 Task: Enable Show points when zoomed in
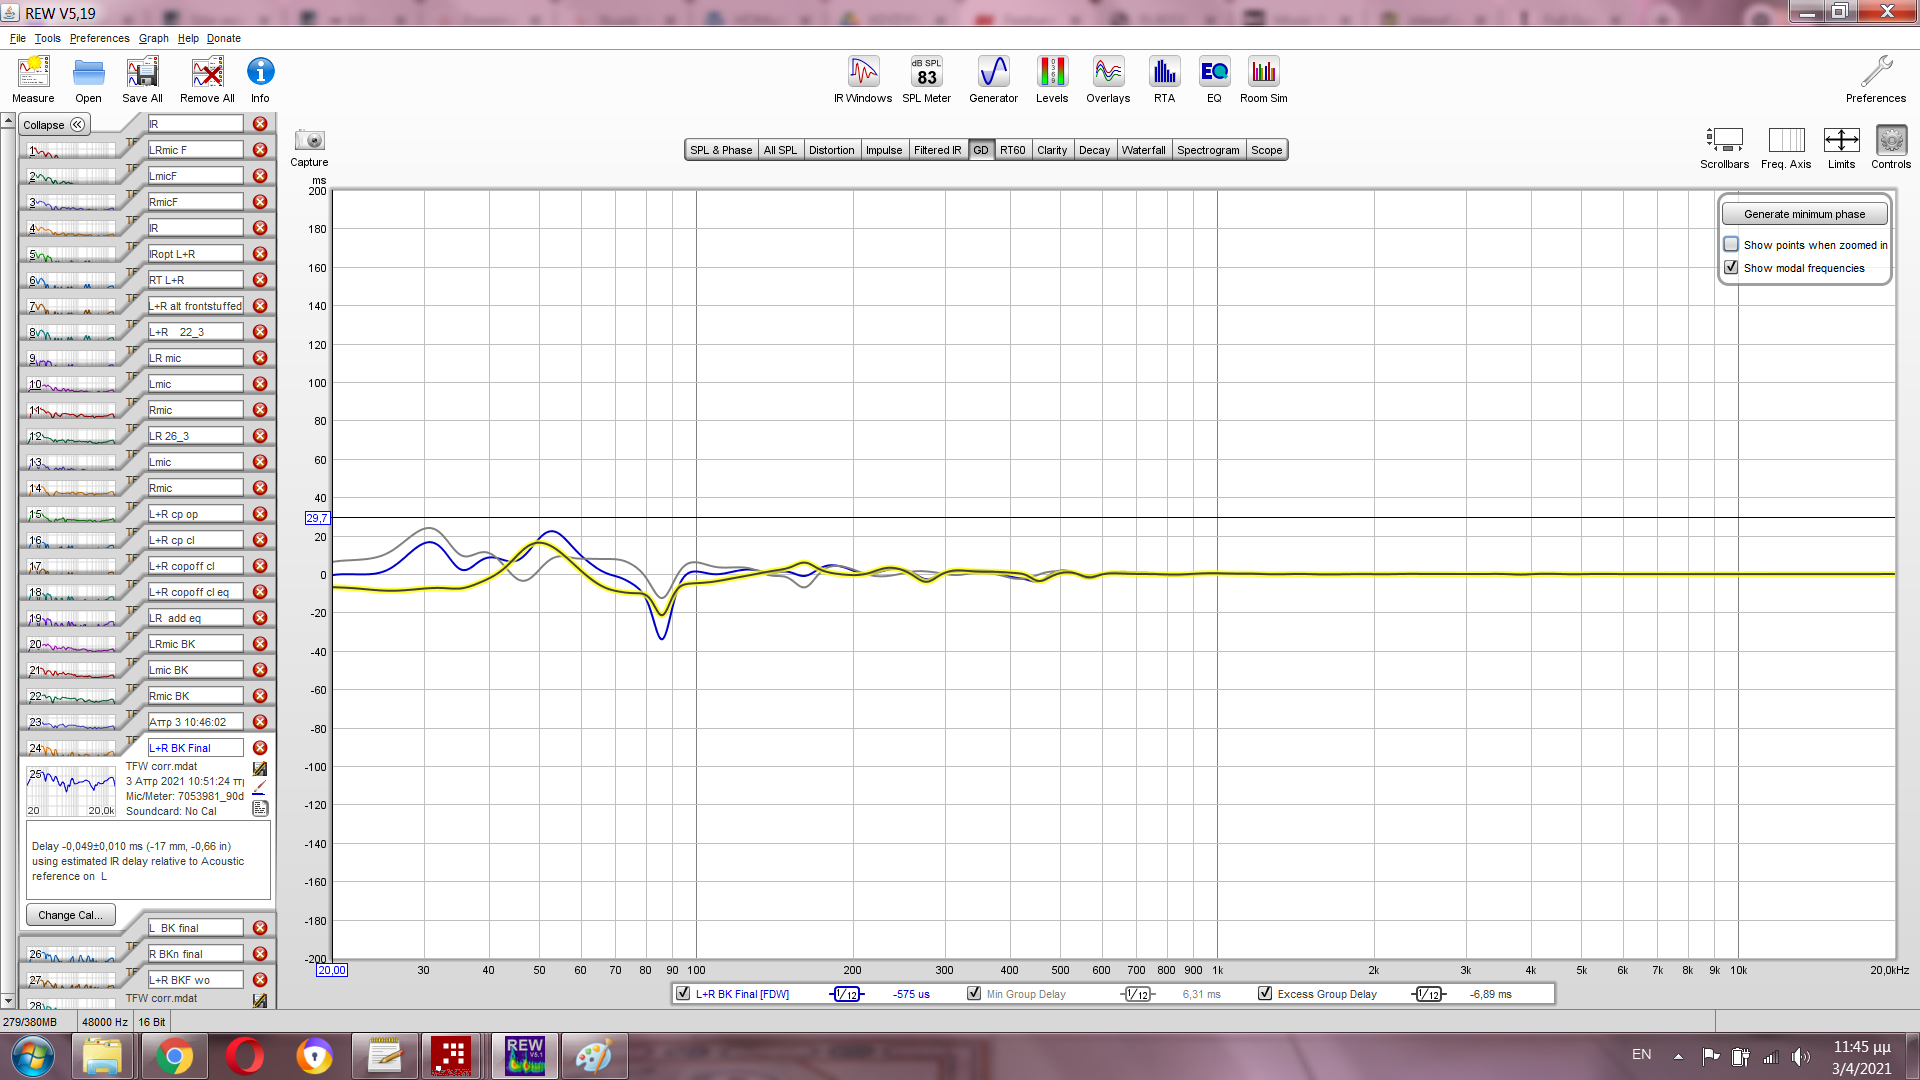click(1731, 244)
